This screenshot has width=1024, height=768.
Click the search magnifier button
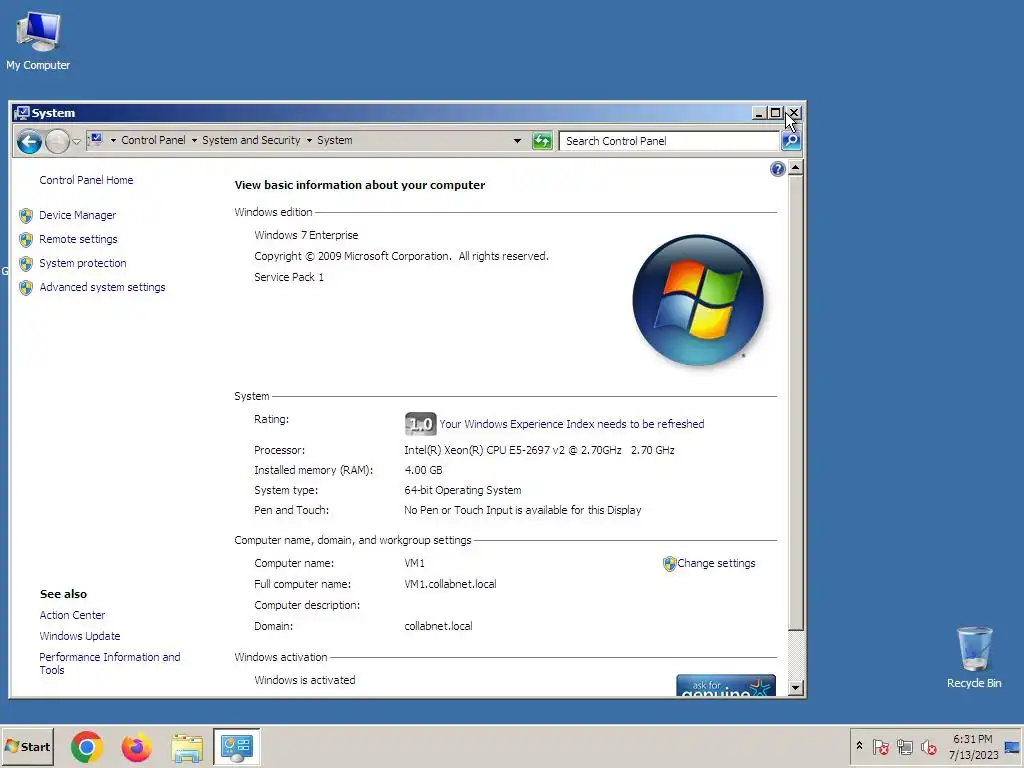pyautogui.click(x=791, y=140)
